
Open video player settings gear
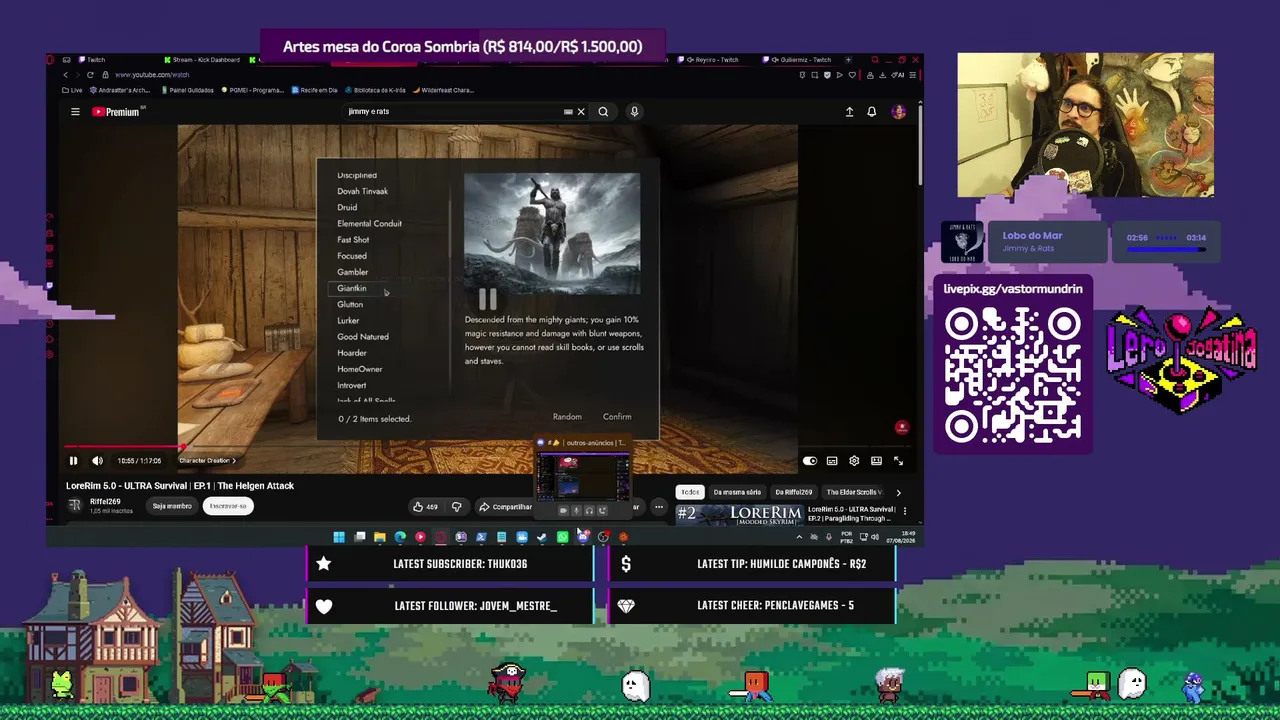(854, 461)
